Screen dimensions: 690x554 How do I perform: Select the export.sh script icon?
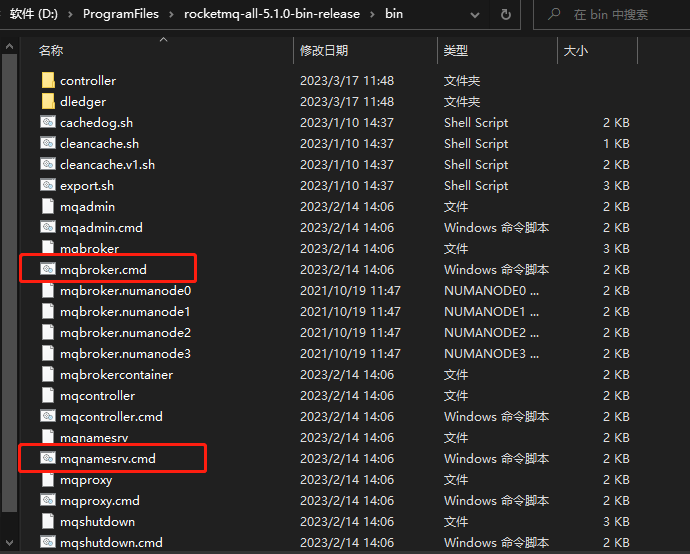(48, 185)
